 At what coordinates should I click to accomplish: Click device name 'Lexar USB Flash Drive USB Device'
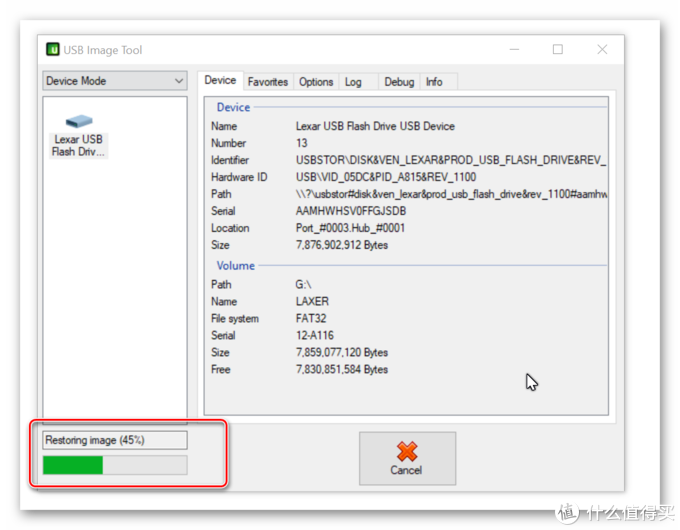pos(375,126)
